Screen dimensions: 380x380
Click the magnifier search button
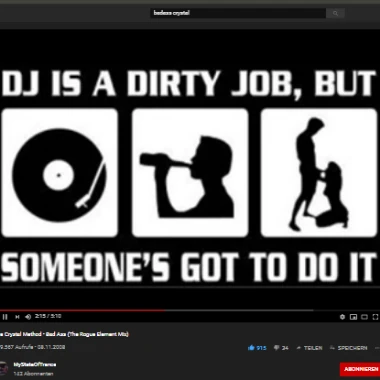coord(335,13)
